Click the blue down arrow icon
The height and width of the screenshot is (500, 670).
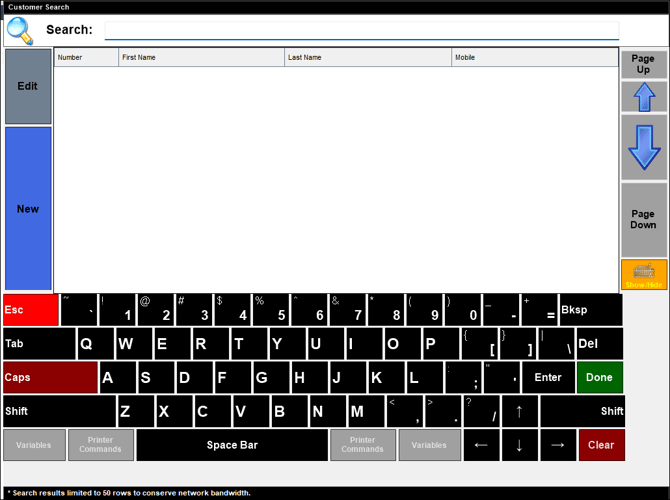644,147
